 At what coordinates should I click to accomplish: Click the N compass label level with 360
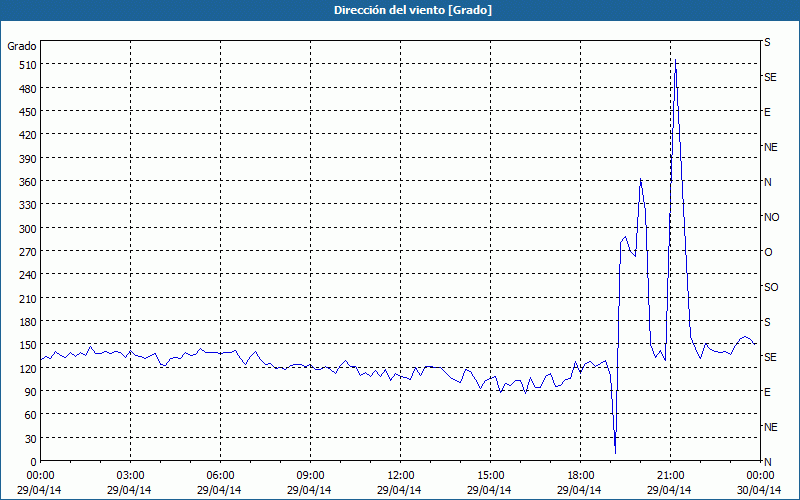point(768,182)
